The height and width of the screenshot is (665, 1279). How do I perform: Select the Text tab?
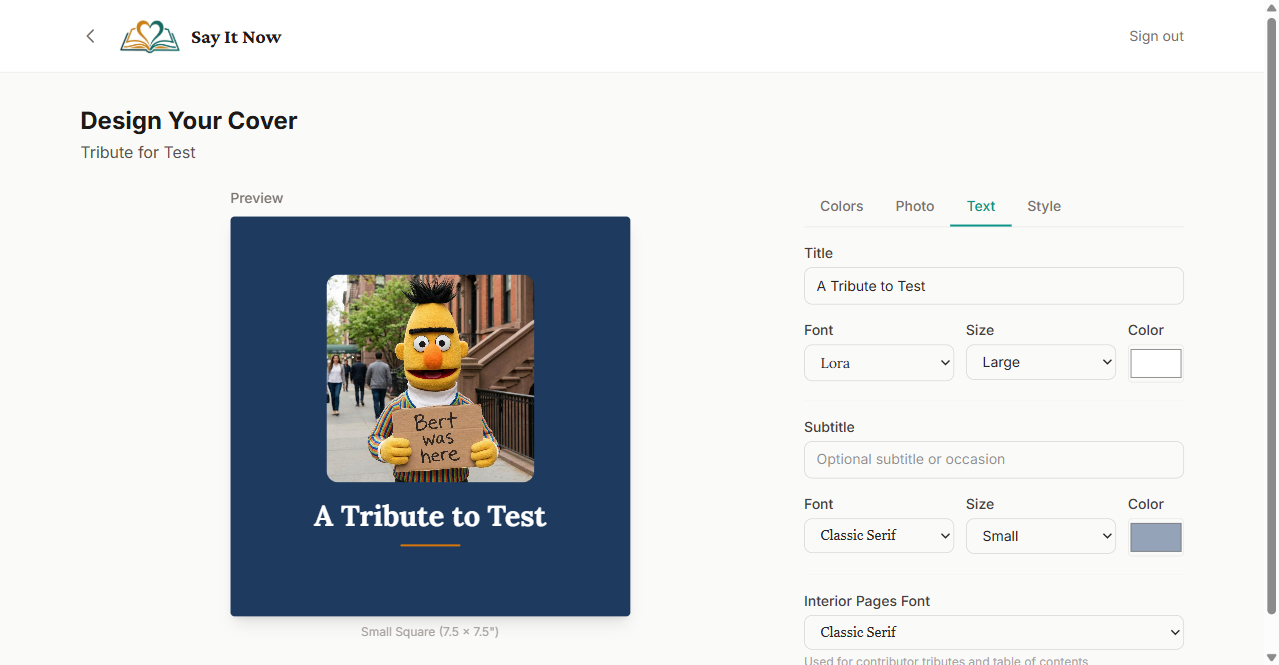pos(980,206)
